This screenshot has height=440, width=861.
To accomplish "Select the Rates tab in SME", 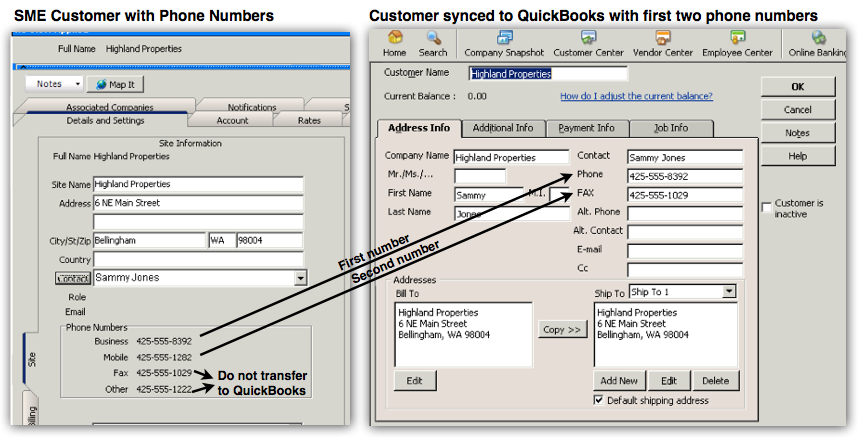I will tap(309, 120).
